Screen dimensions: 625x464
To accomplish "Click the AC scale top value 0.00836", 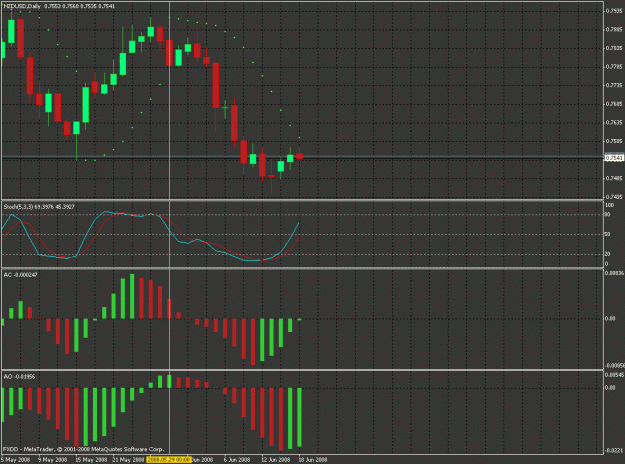I will click(614, 273).
